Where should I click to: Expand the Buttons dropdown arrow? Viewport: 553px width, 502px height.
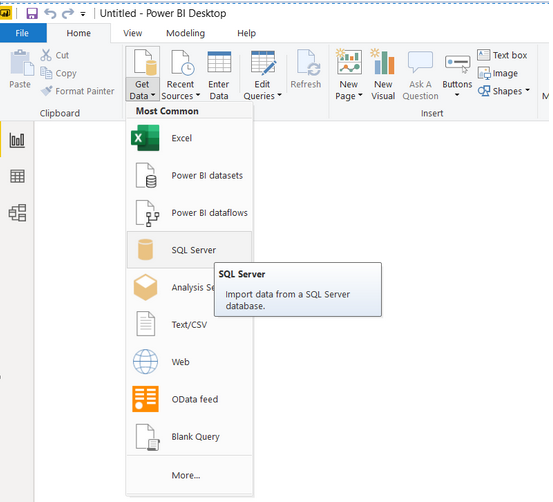(x=457, y=95)
